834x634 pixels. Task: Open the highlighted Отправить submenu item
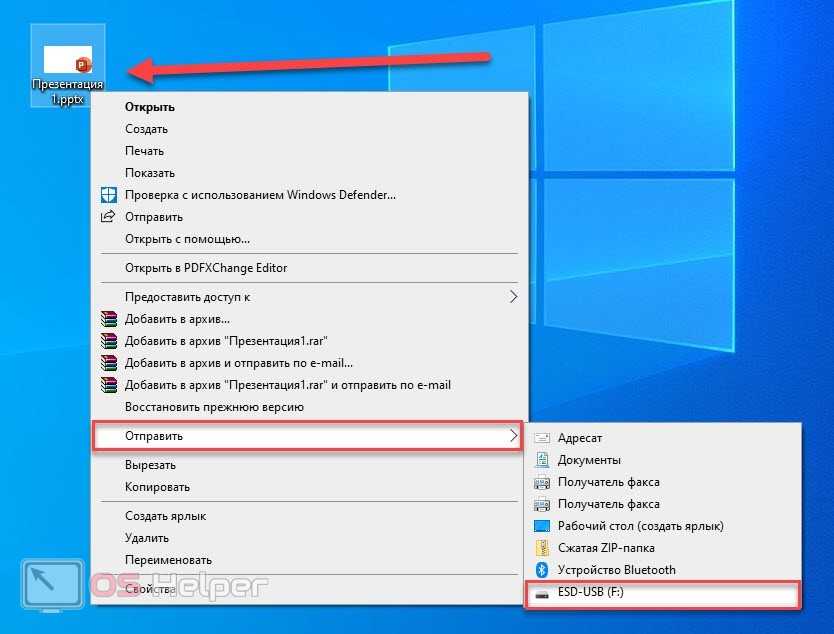tap(307, 436)
